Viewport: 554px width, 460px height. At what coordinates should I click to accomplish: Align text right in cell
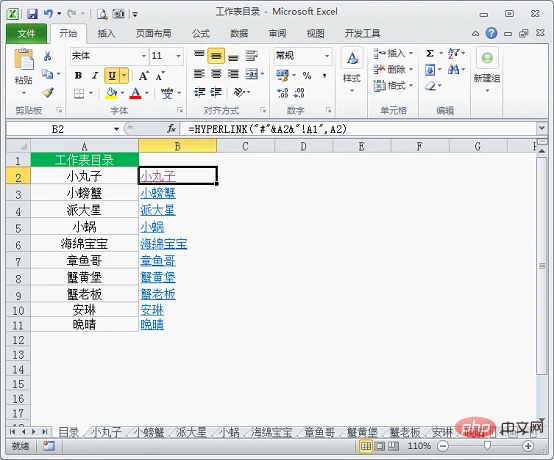[x=233, y=74]
